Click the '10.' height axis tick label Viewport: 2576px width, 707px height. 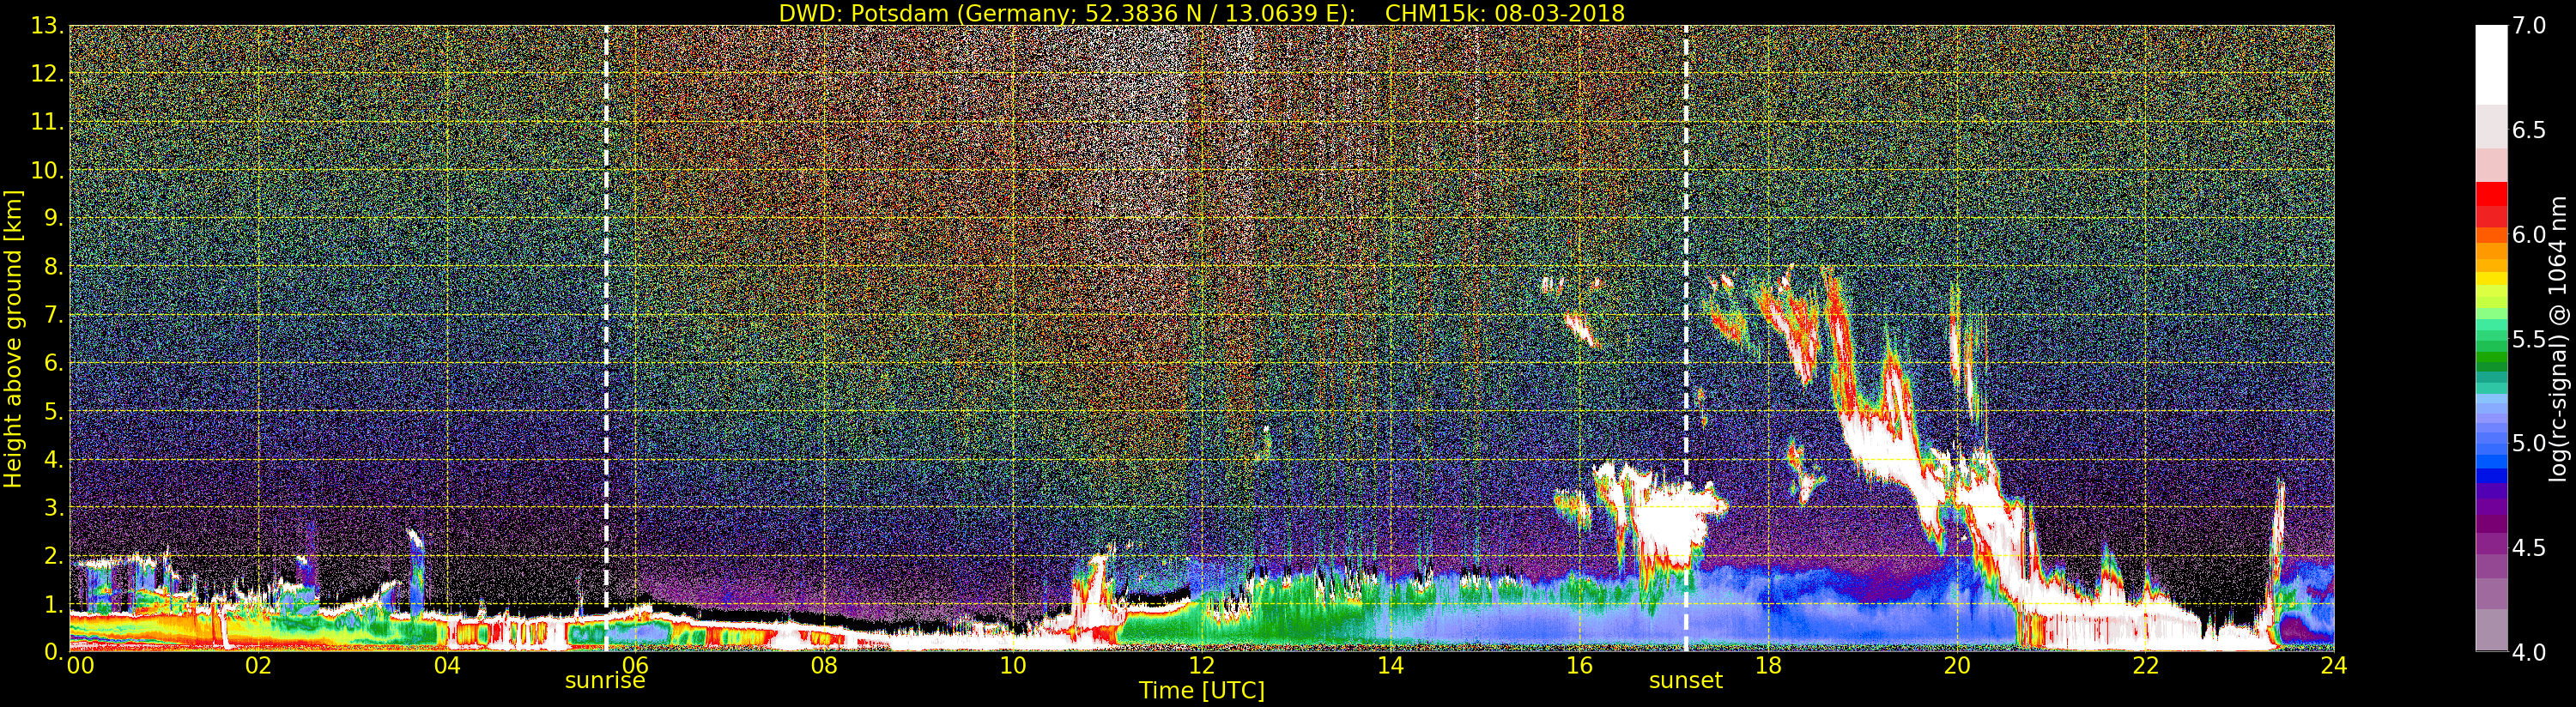tap(47, 170)
